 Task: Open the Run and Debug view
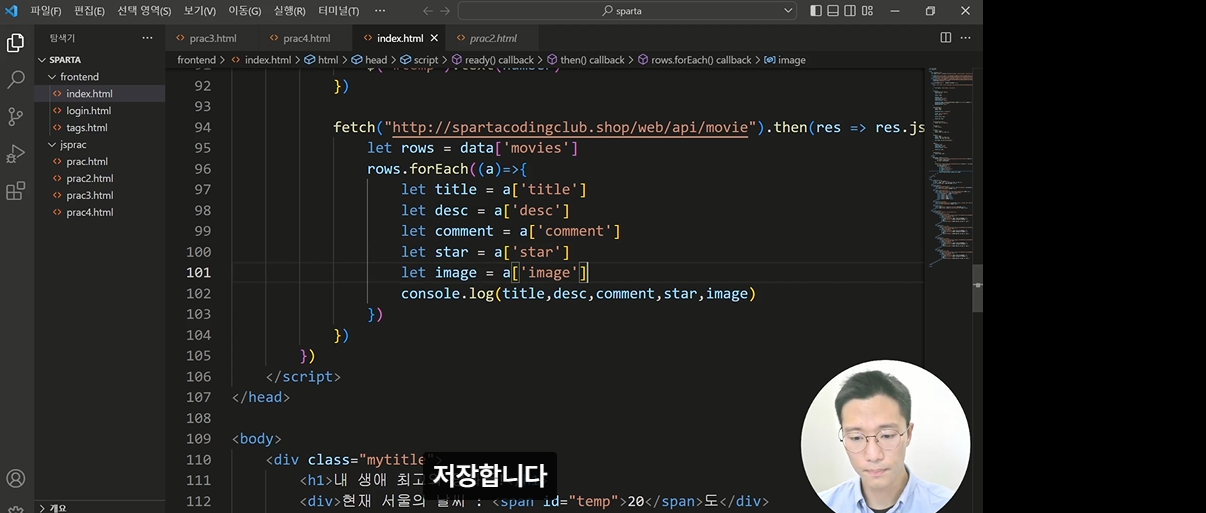click(x=16, y=153)
